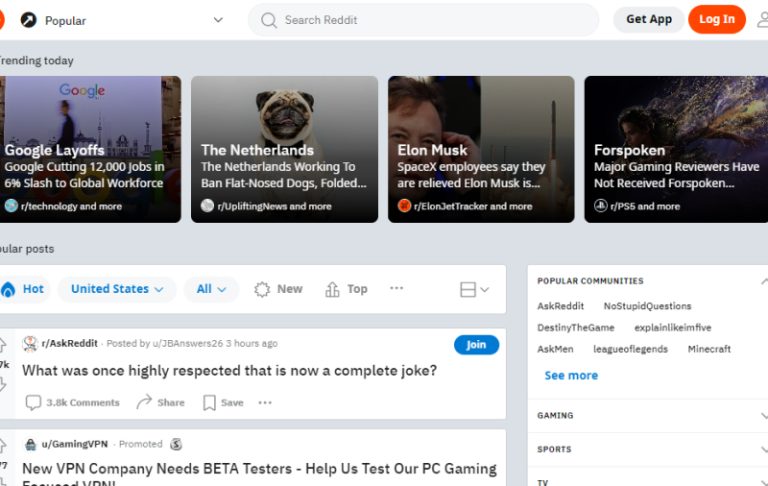Open the Forspoken trending card
The width and height of the screenshot is (768, 486).
[676, 149]
